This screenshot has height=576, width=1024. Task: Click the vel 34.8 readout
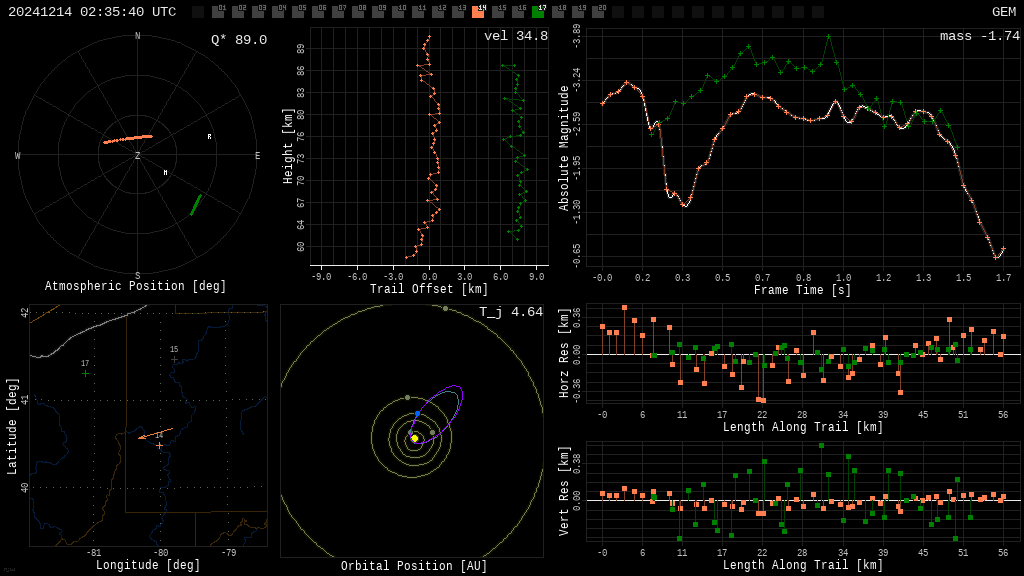pos(515,37)
